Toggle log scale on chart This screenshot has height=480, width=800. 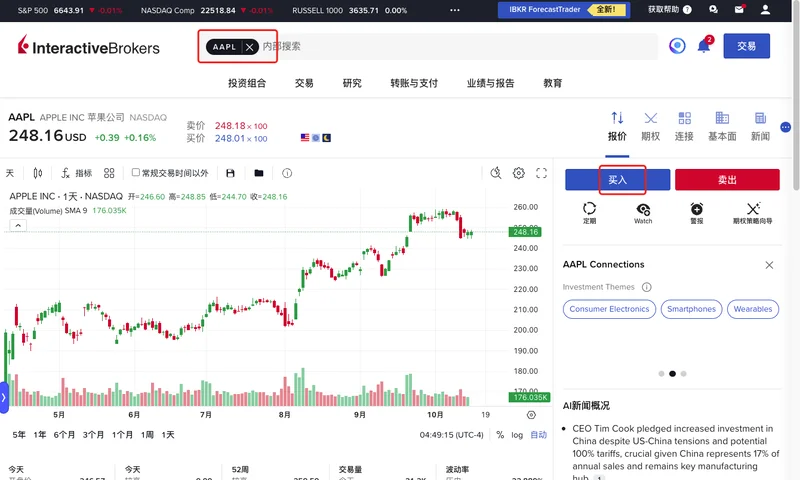tap(517, 435)
